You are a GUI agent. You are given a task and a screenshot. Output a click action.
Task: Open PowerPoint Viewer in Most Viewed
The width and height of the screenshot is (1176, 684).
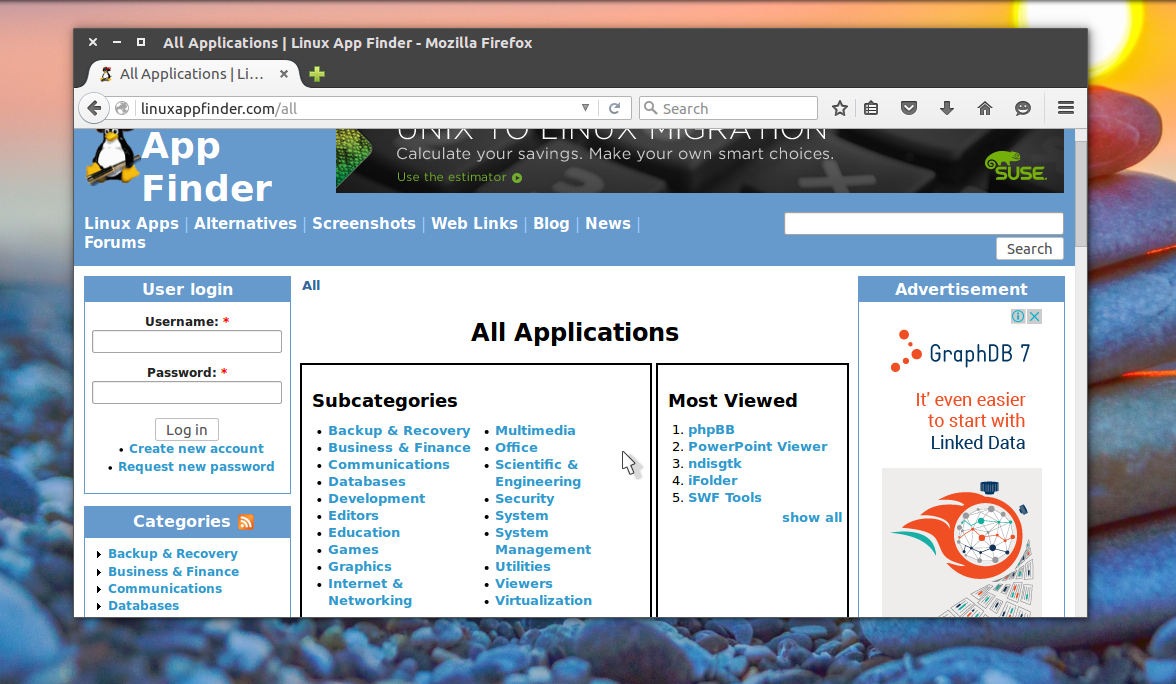(758, 446)
